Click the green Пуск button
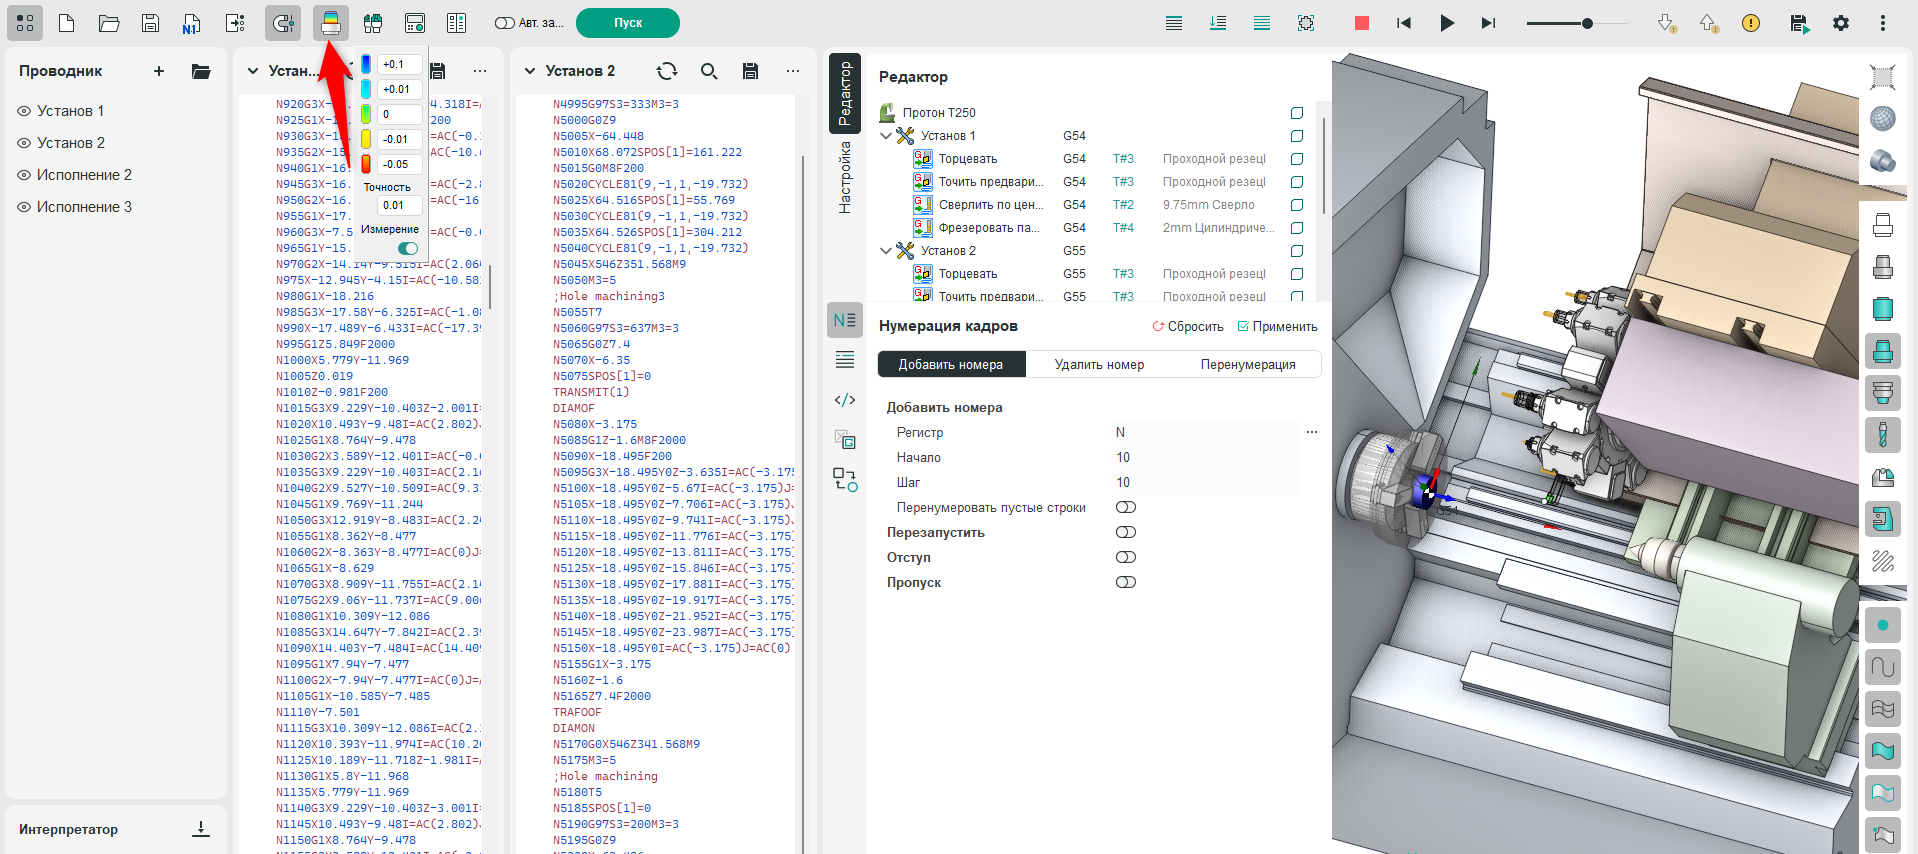 coord(627,23)
